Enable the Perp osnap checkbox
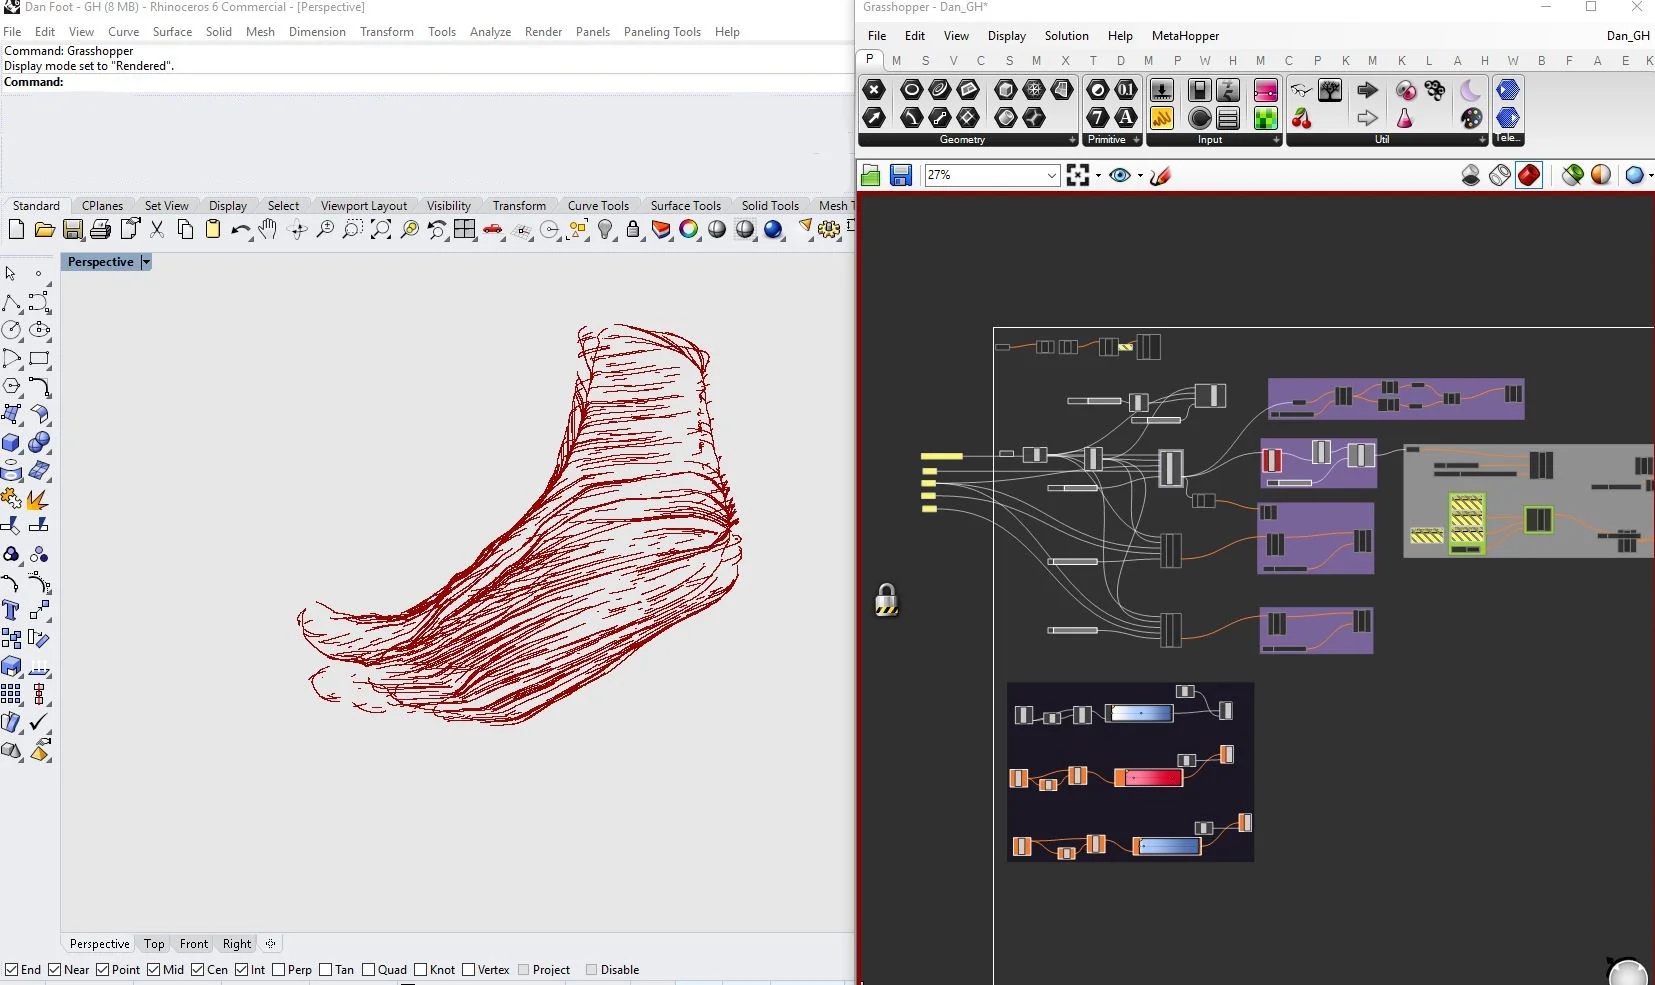1655x985 pixels. [x=279, y=970]
